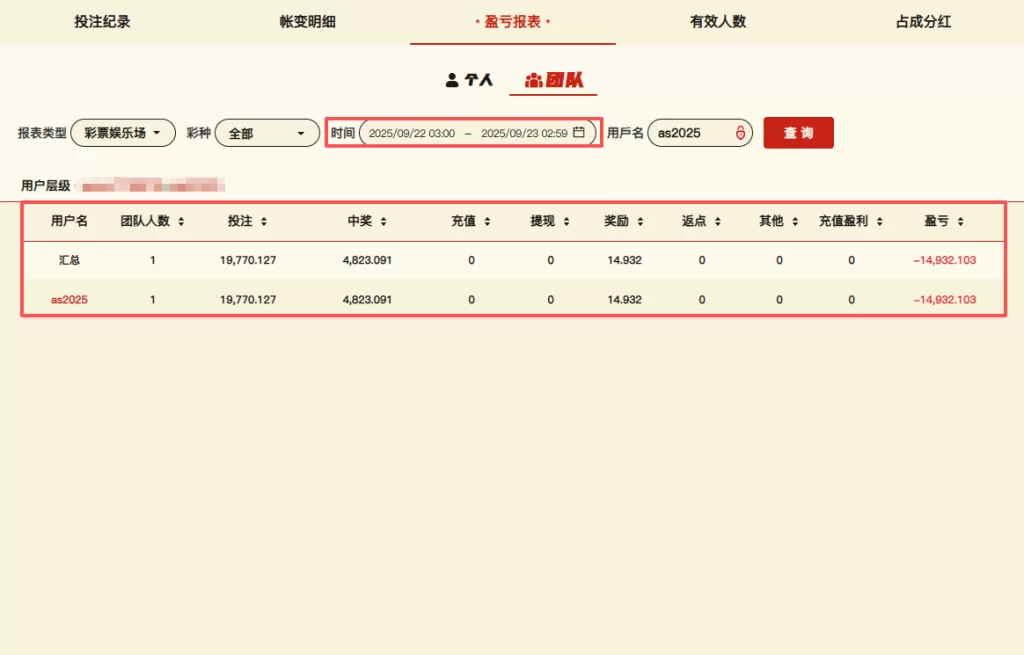Go to 投注纪录 tab
The width and height of the screenshot is (1024, 655).
(102, 22)
